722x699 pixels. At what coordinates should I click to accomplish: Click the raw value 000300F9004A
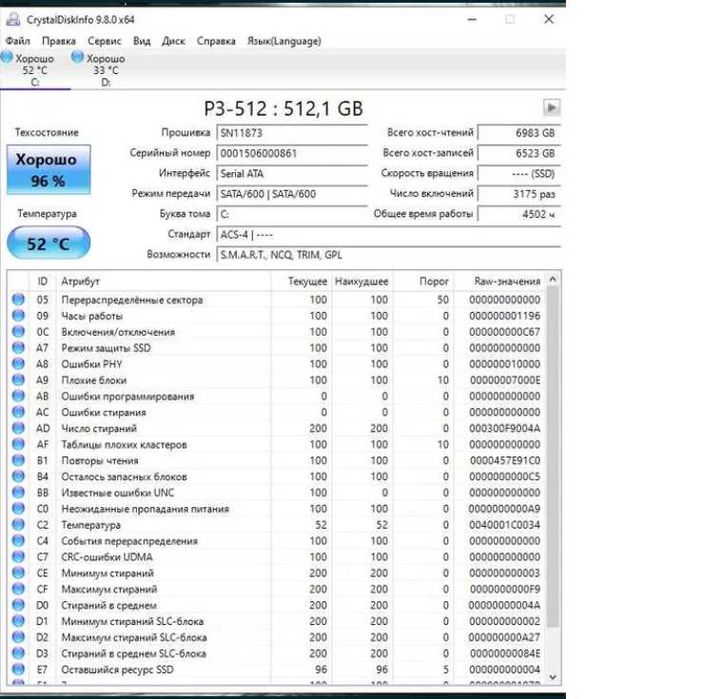tap(505, 429)
